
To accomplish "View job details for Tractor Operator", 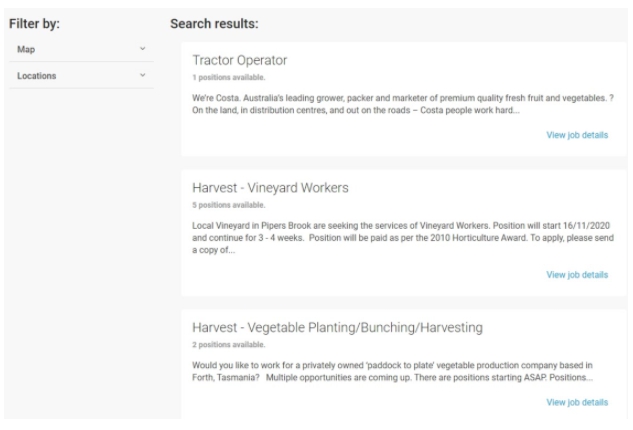I will pyautogui.click(x=577, y=135).
